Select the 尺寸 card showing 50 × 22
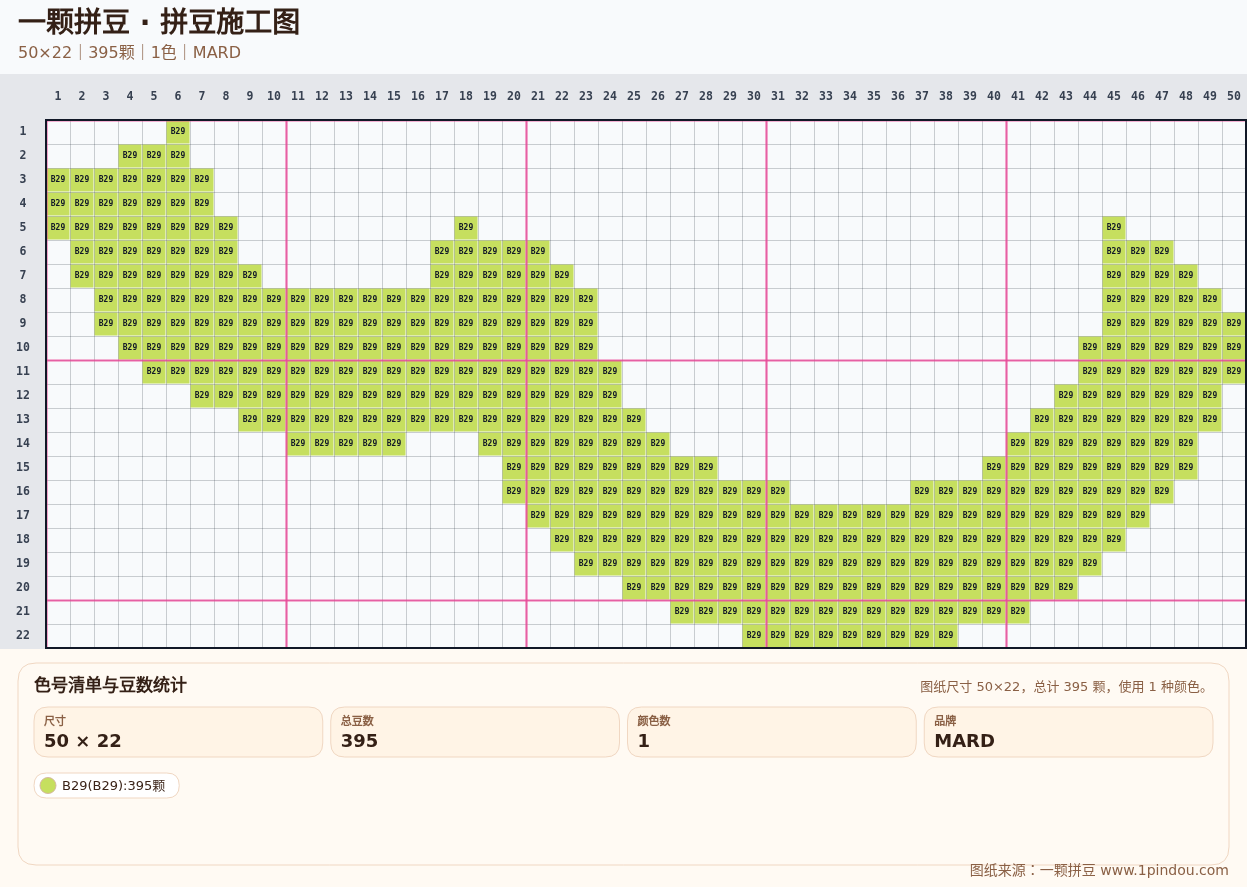This screenshot has height=887, width=1247. [x=178, y=732]
